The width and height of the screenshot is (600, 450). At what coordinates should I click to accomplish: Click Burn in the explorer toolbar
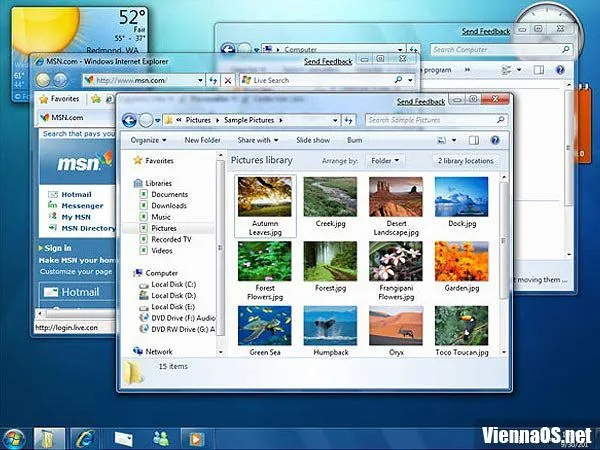tap(354, 140)
